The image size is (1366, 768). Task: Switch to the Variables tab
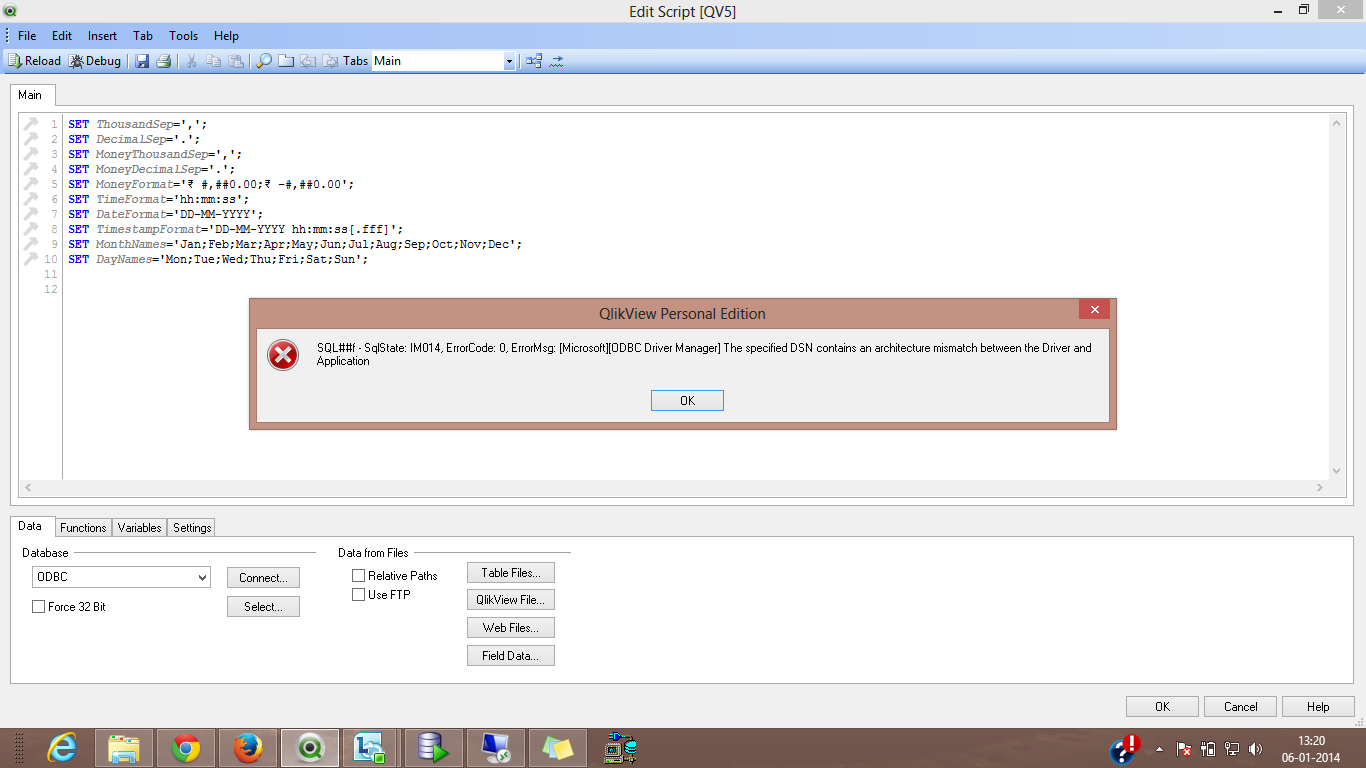pyautogui.click(x=139, y=528)
